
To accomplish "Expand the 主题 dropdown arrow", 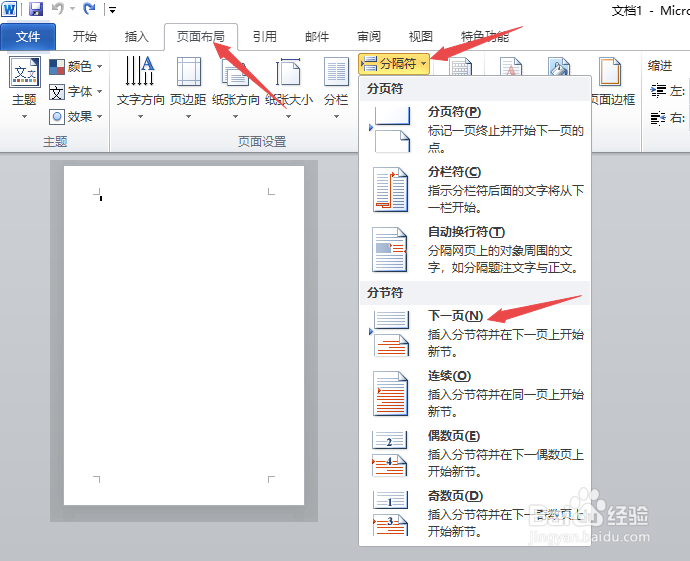I will [24, 117].
